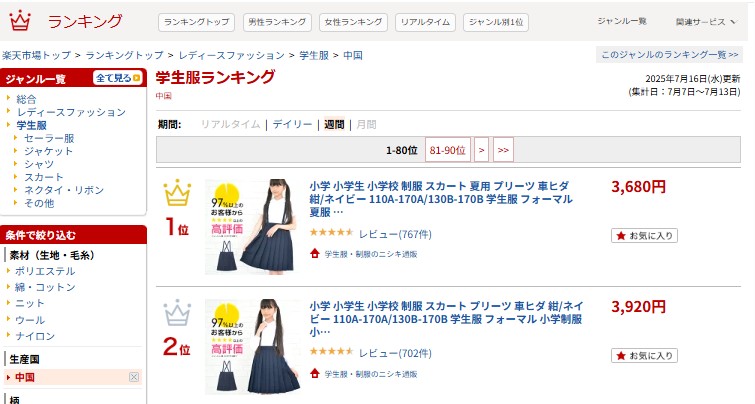Open the 男性ランキング tab
This screenshot has width=755, height=404.
click(x=277, y=22)
